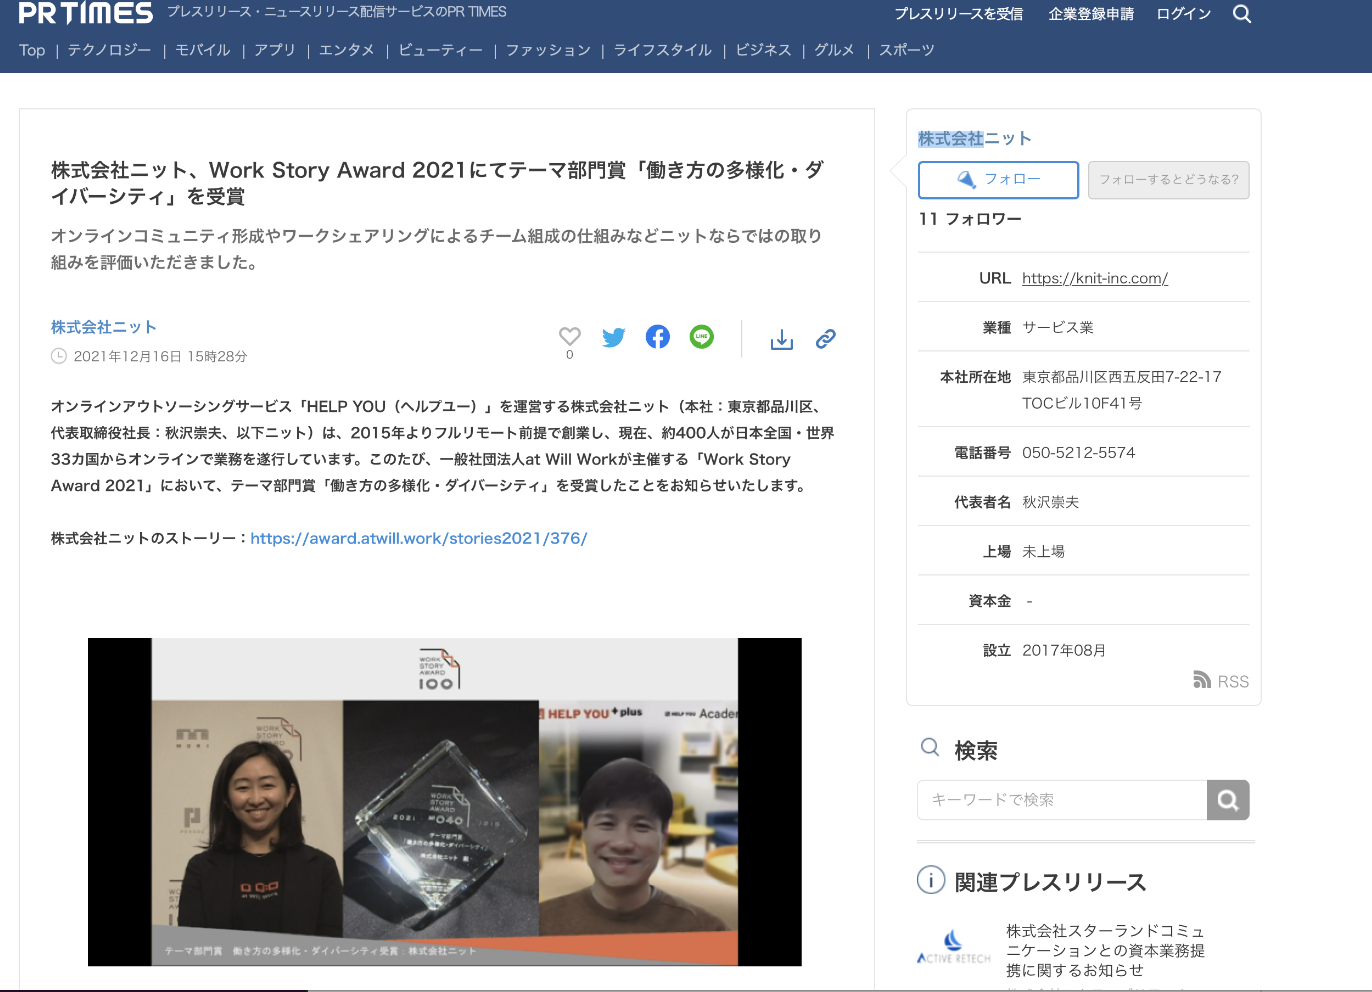
Task: Open the award ceremony photo
Action: pos(445,802)
